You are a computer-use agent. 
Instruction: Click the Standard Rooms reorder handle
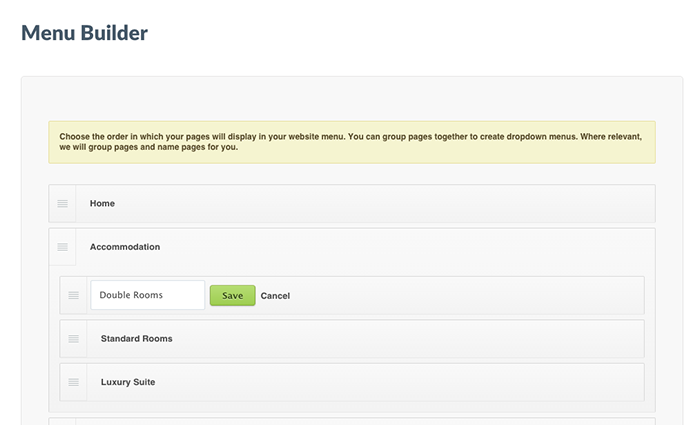(x=73, y=339)
